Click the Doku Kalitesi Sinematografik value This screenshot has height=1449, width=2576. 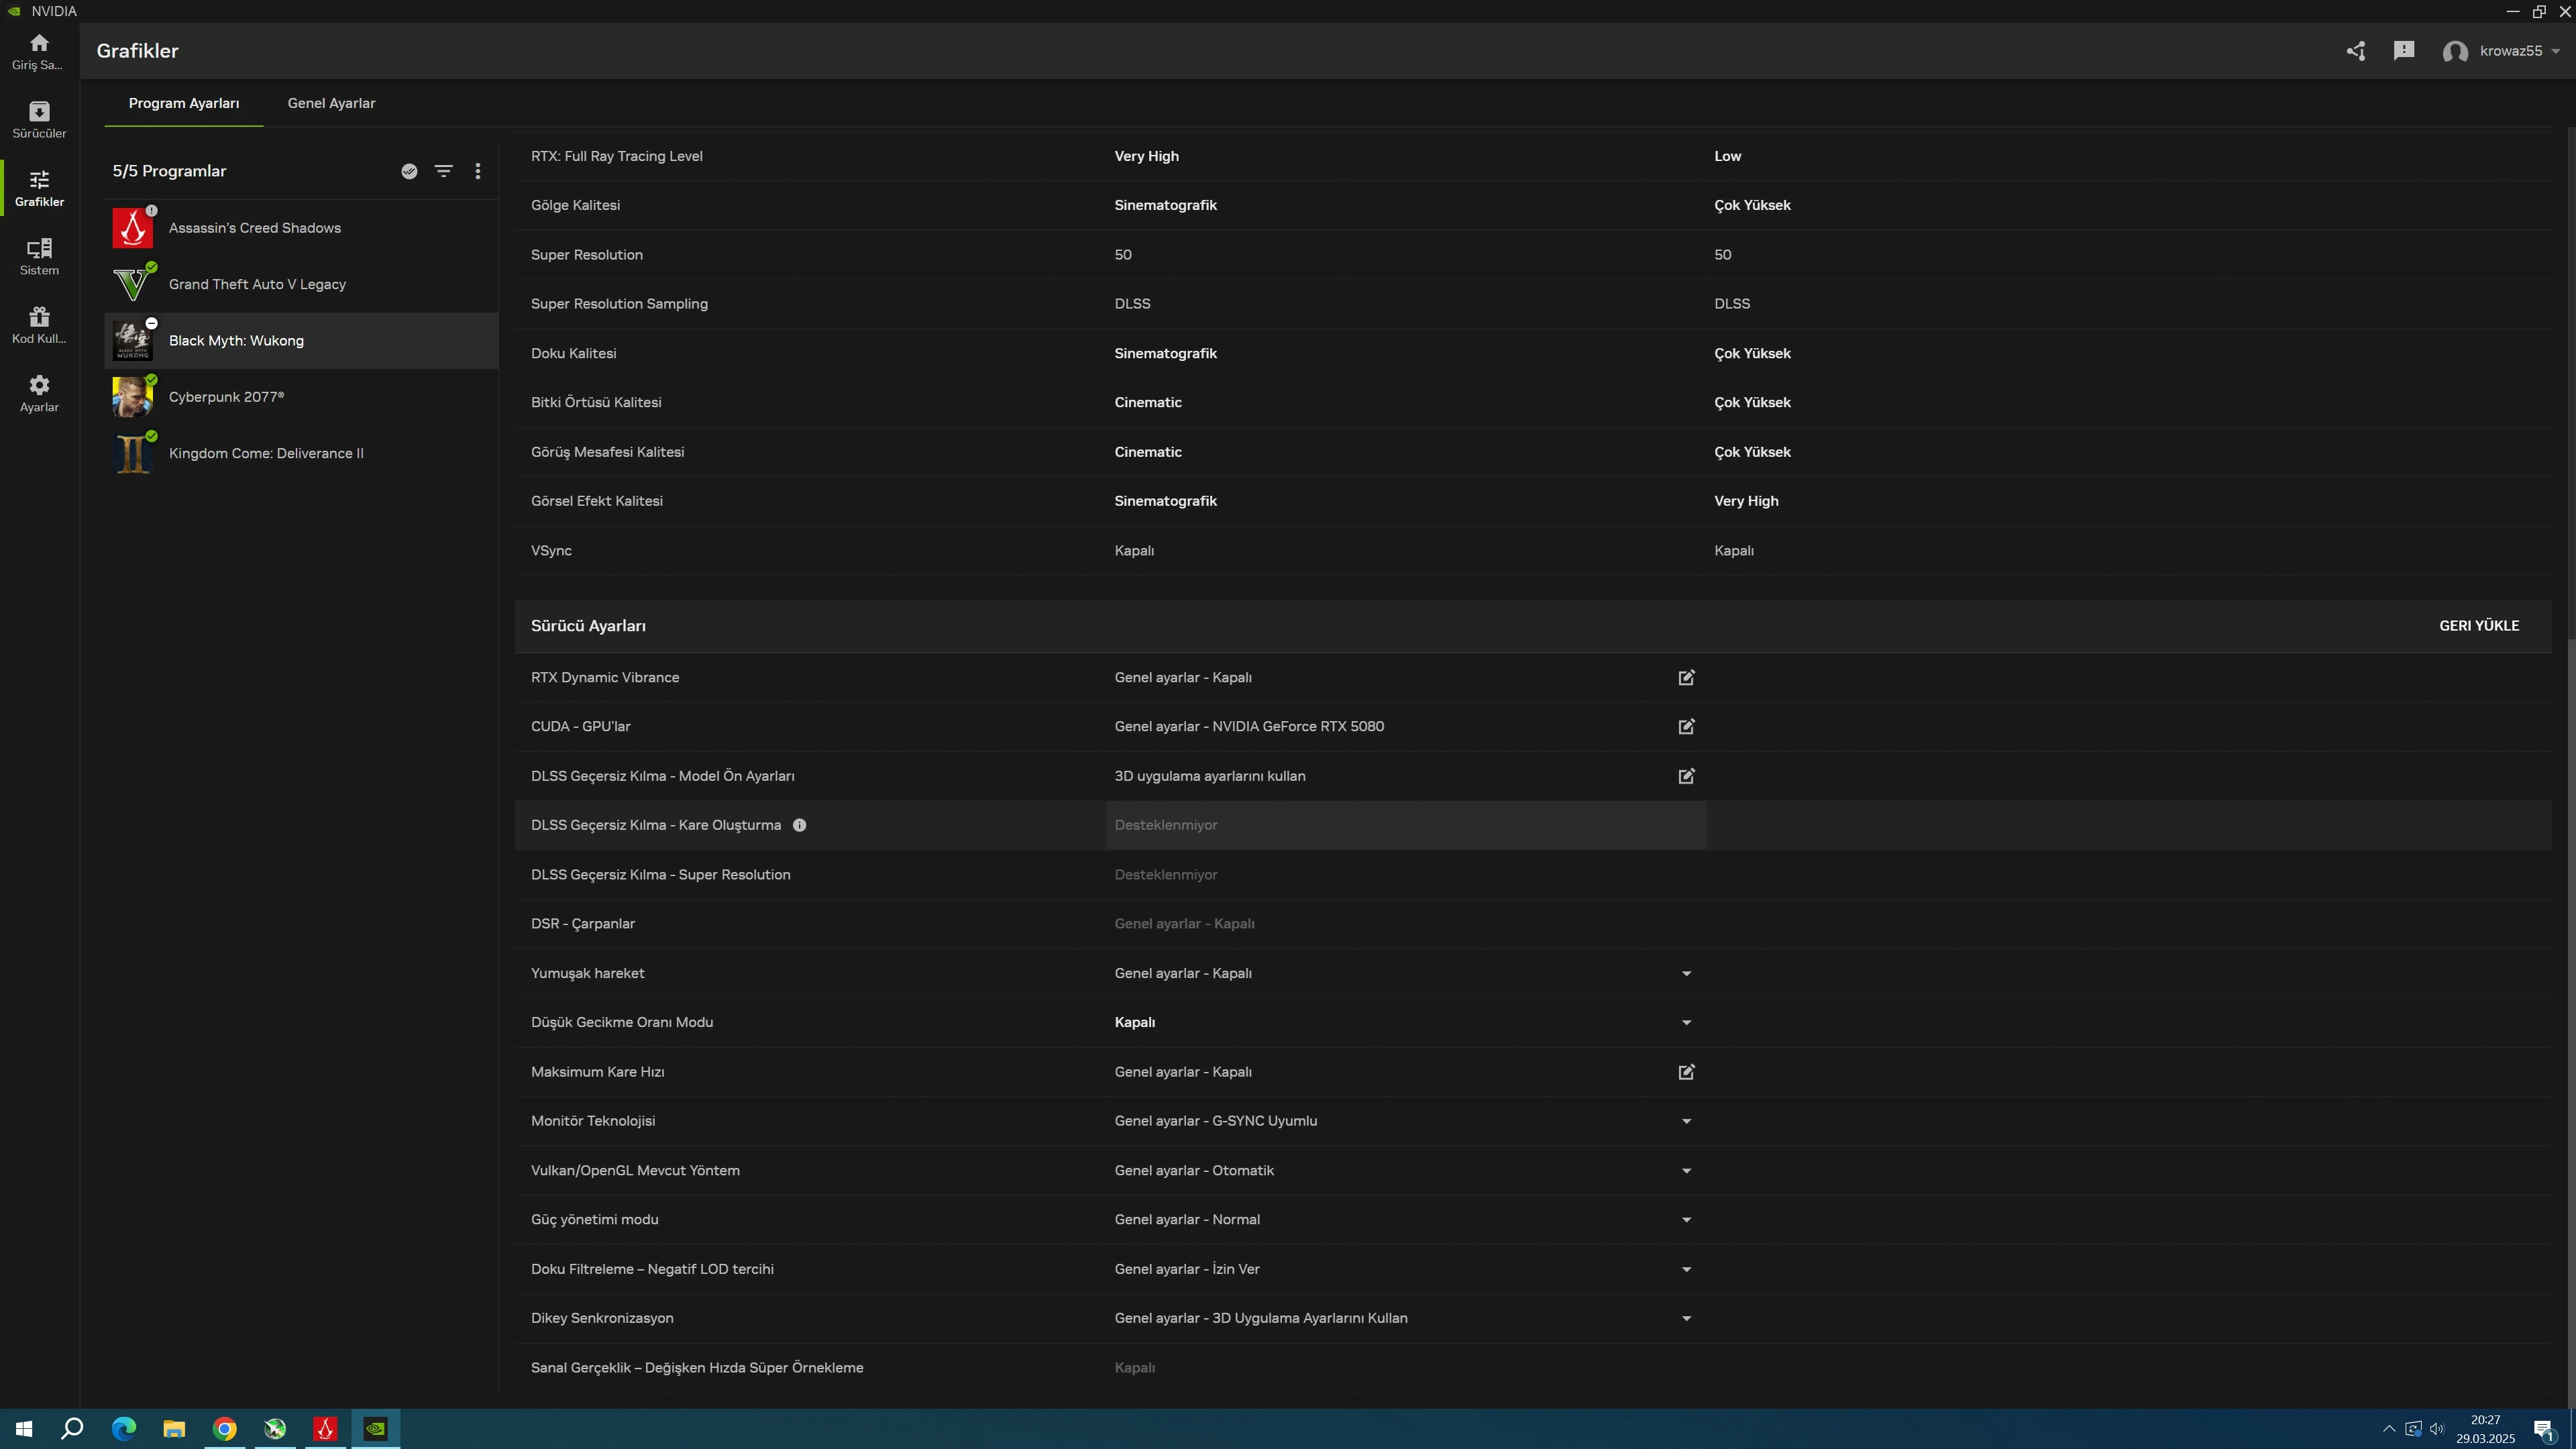(x=1165, y=353)
